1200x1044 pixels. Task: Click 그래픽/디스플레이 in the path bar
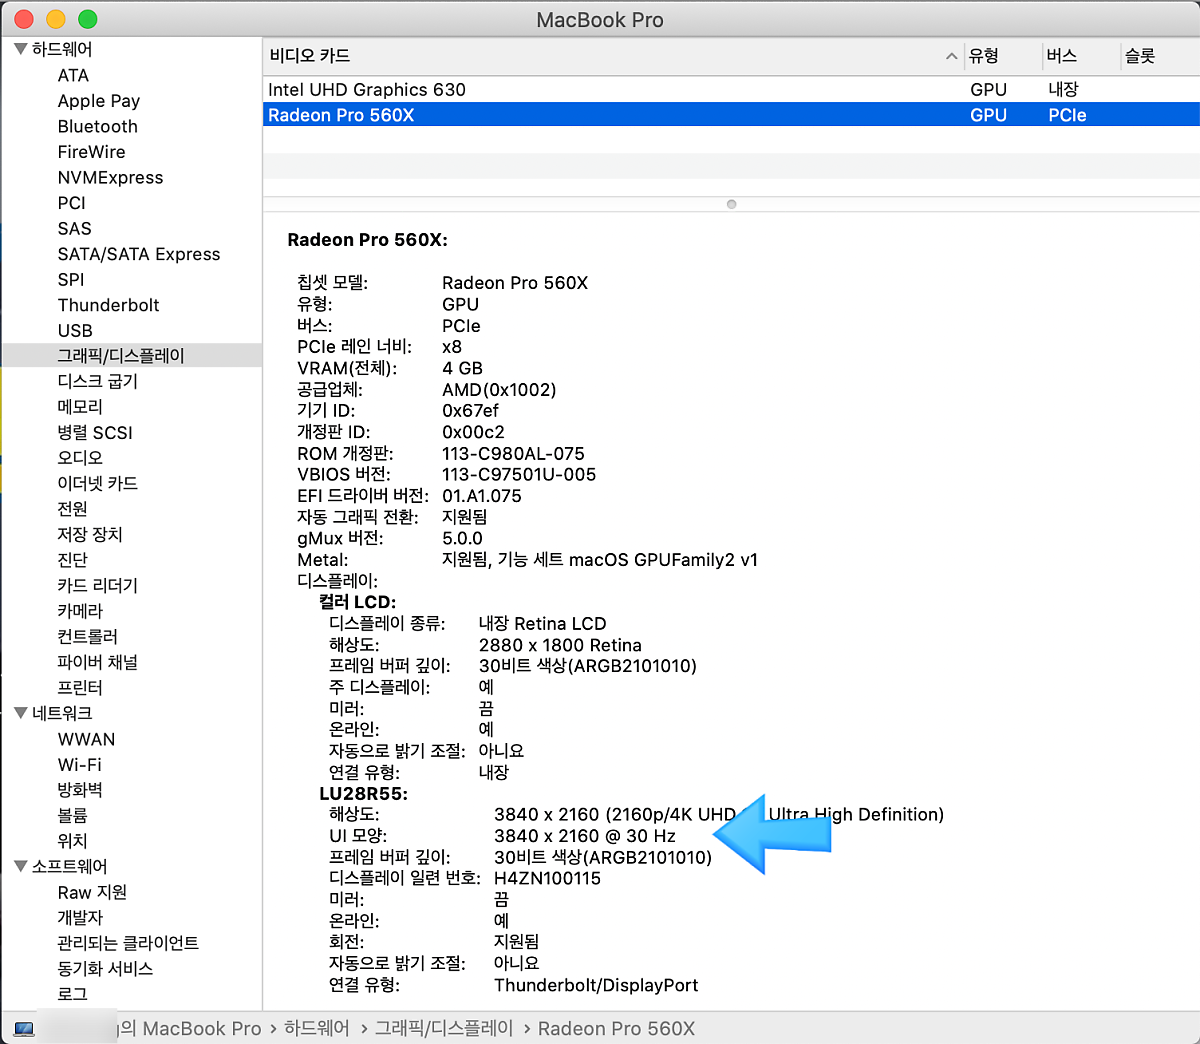(444, 1028)
